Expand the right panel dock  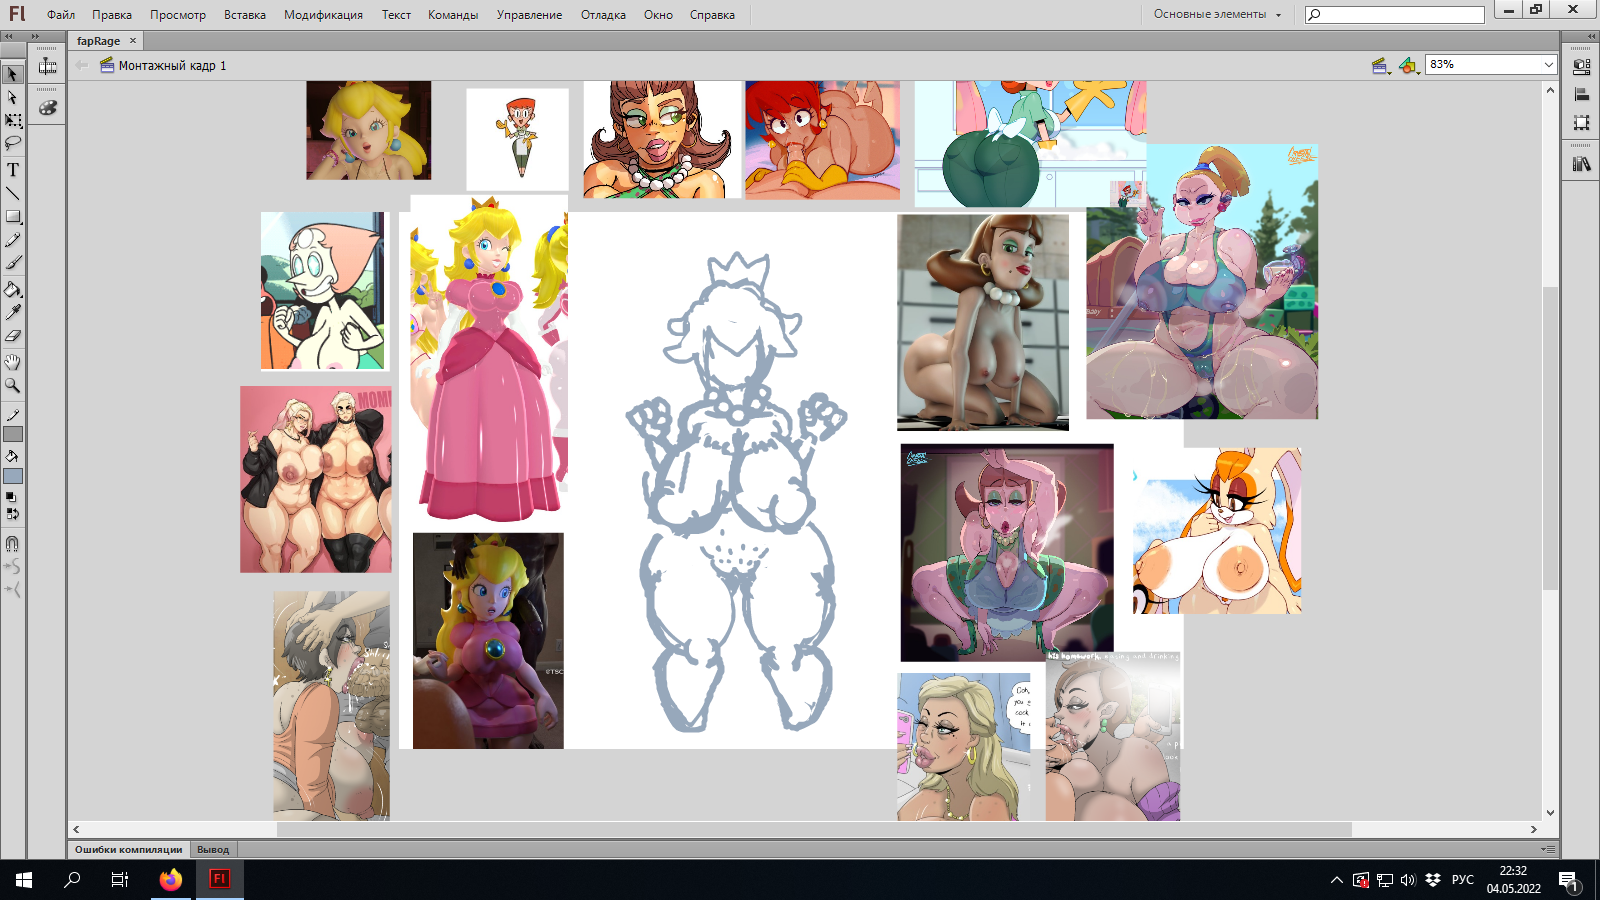pos(1592,36)
